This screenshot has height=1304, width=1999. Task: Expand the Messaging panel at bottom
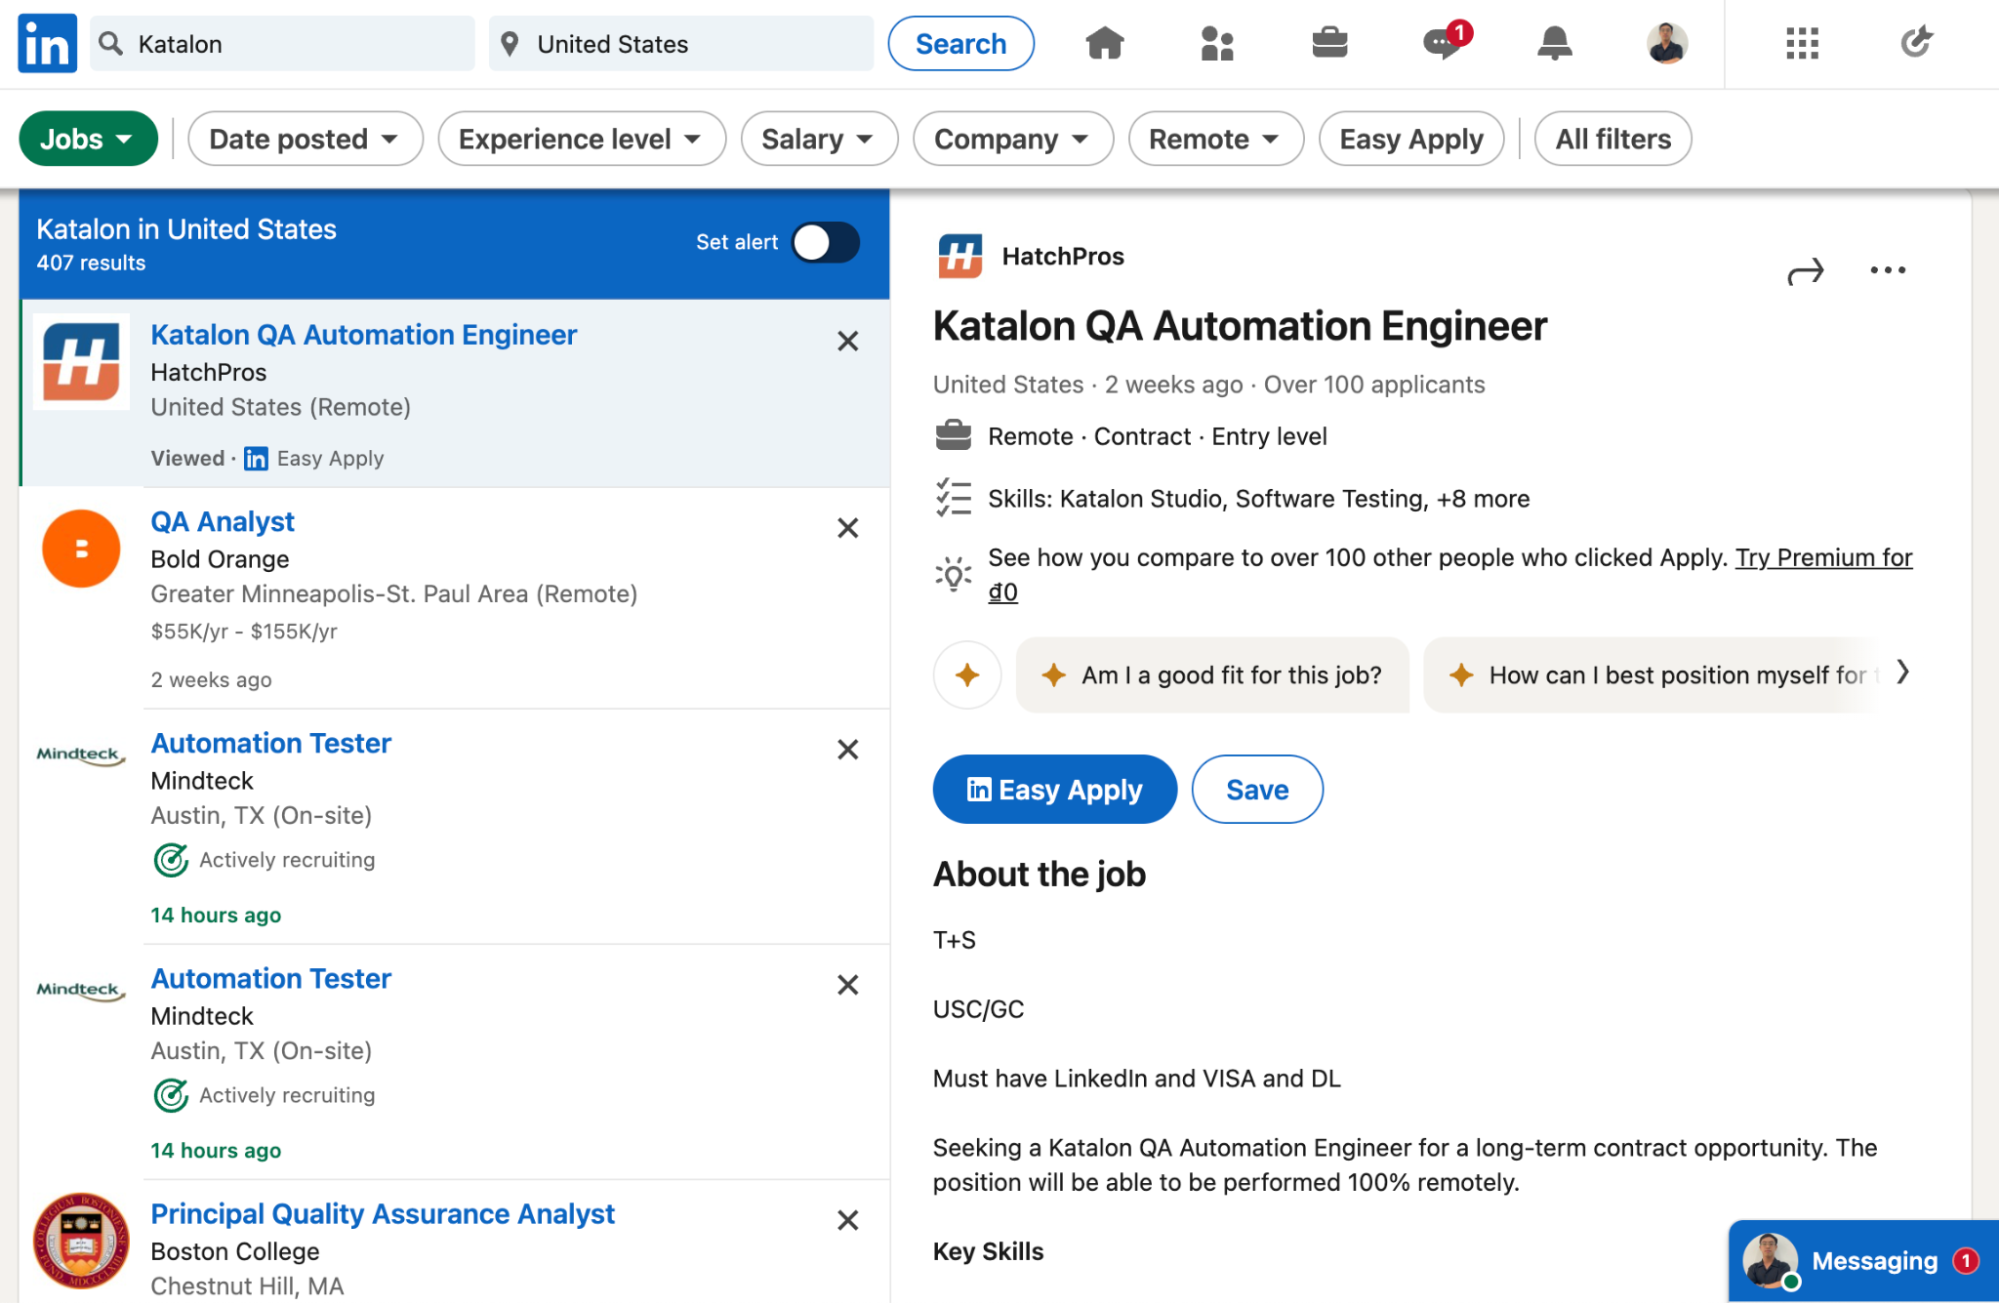(1864, 1260)
